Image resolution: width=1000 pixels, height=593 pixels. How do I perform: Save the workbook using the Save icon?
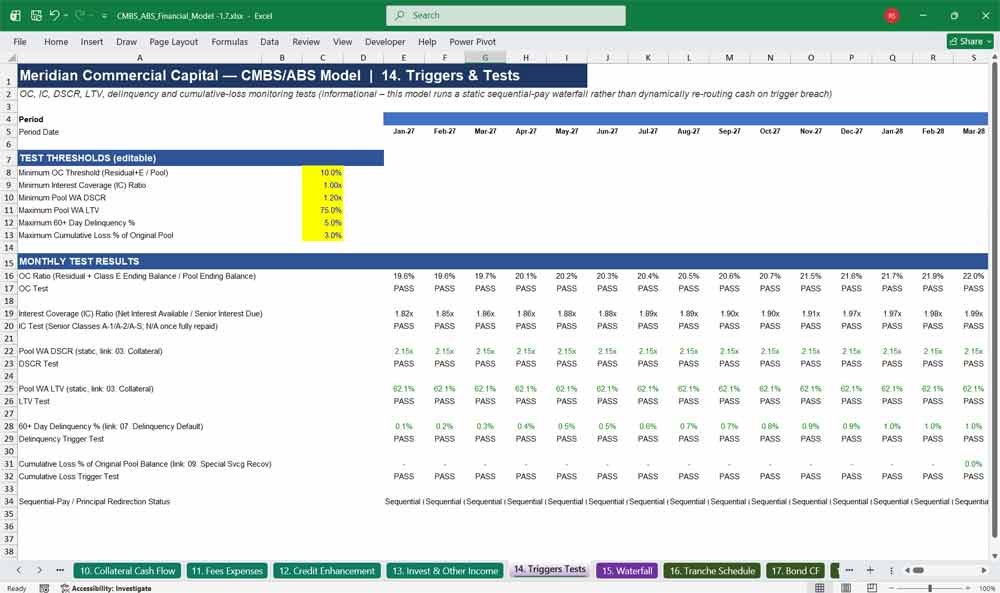[x=36, y=15]
